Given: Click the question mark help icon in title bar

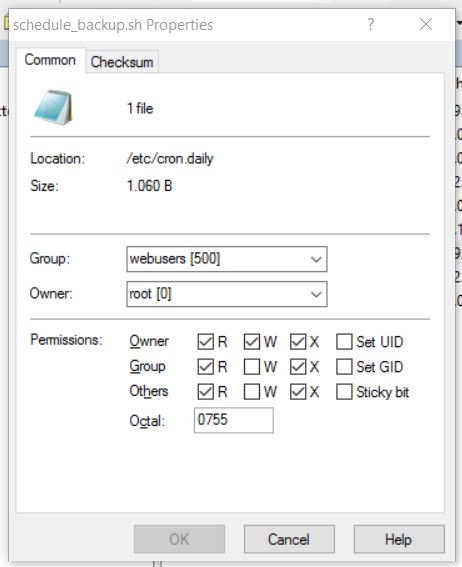Looking at the screenshot, I should [371, 25].
